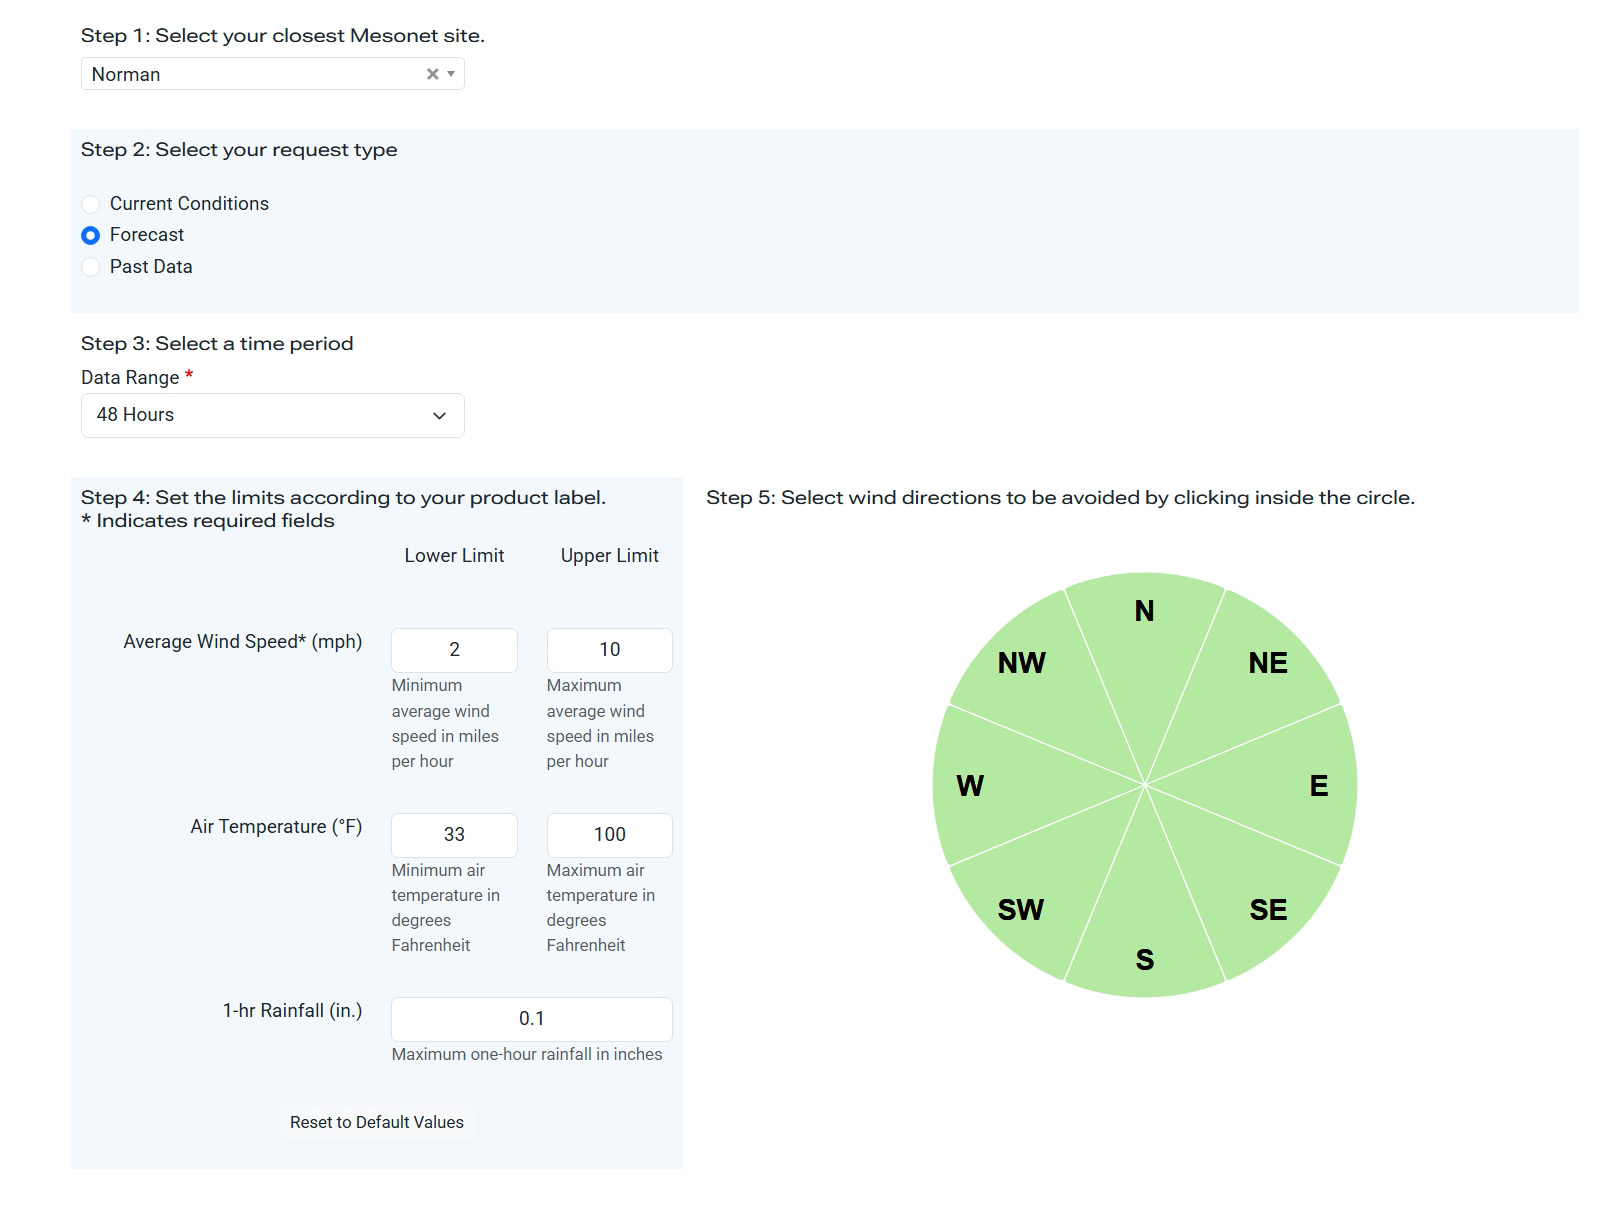
Task: Select Past Data request type
Action: pos(91,267)
